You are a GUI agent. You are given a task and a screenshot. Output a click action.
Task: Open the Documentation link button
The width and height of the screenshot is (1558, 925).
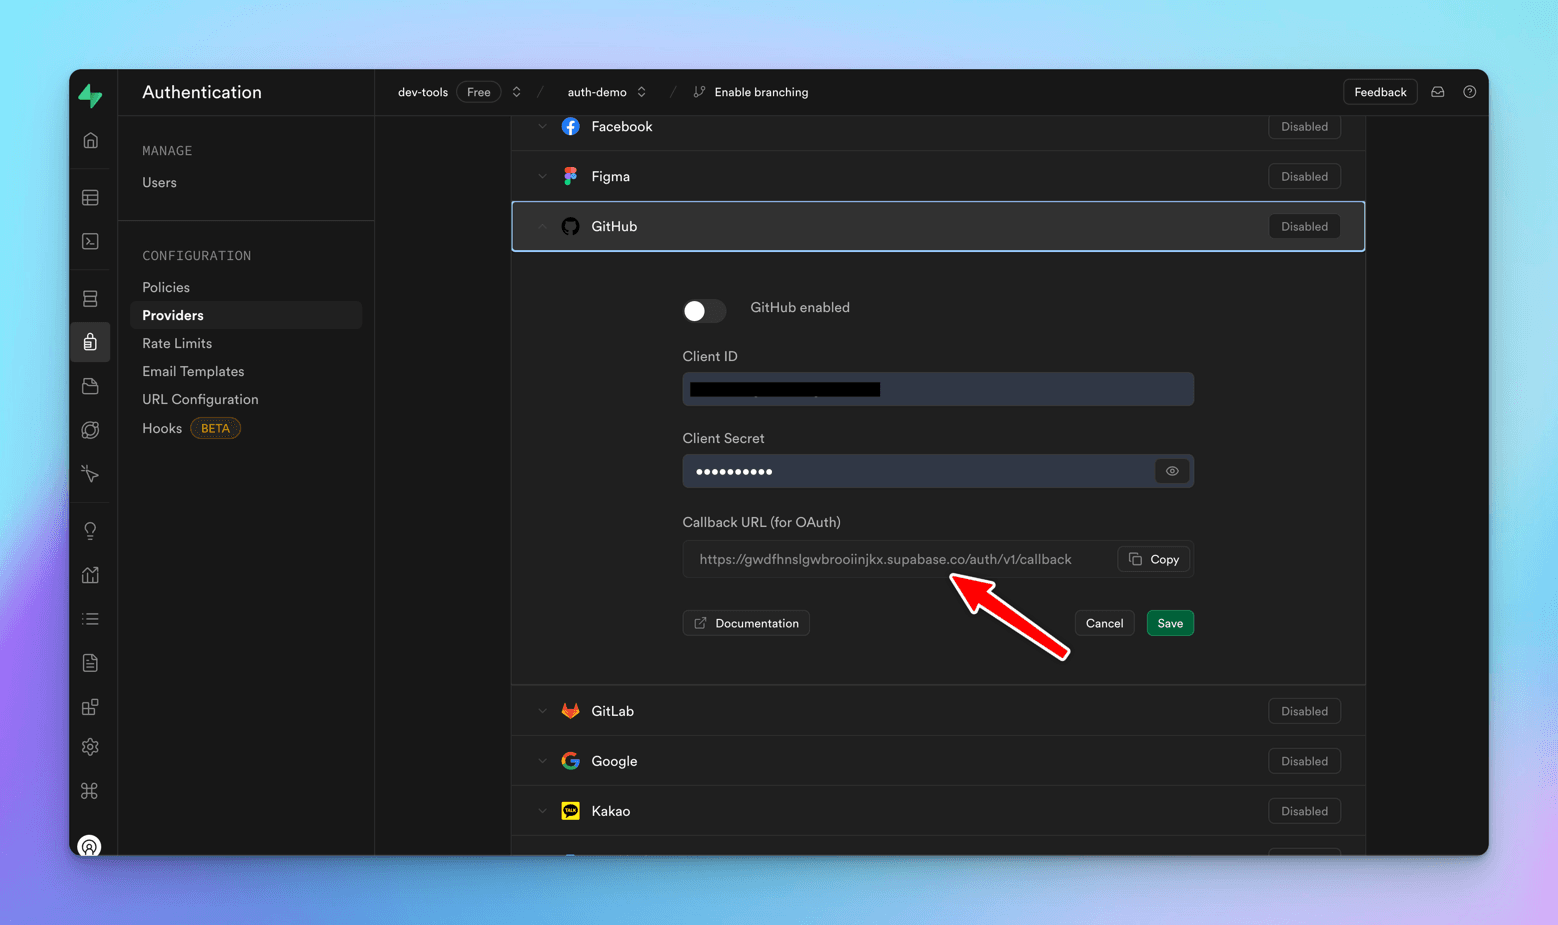(x=746, y=623)
